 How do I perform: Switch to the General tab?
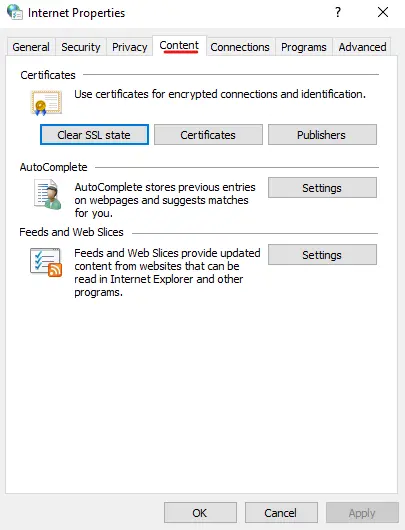tap(31, 47)
